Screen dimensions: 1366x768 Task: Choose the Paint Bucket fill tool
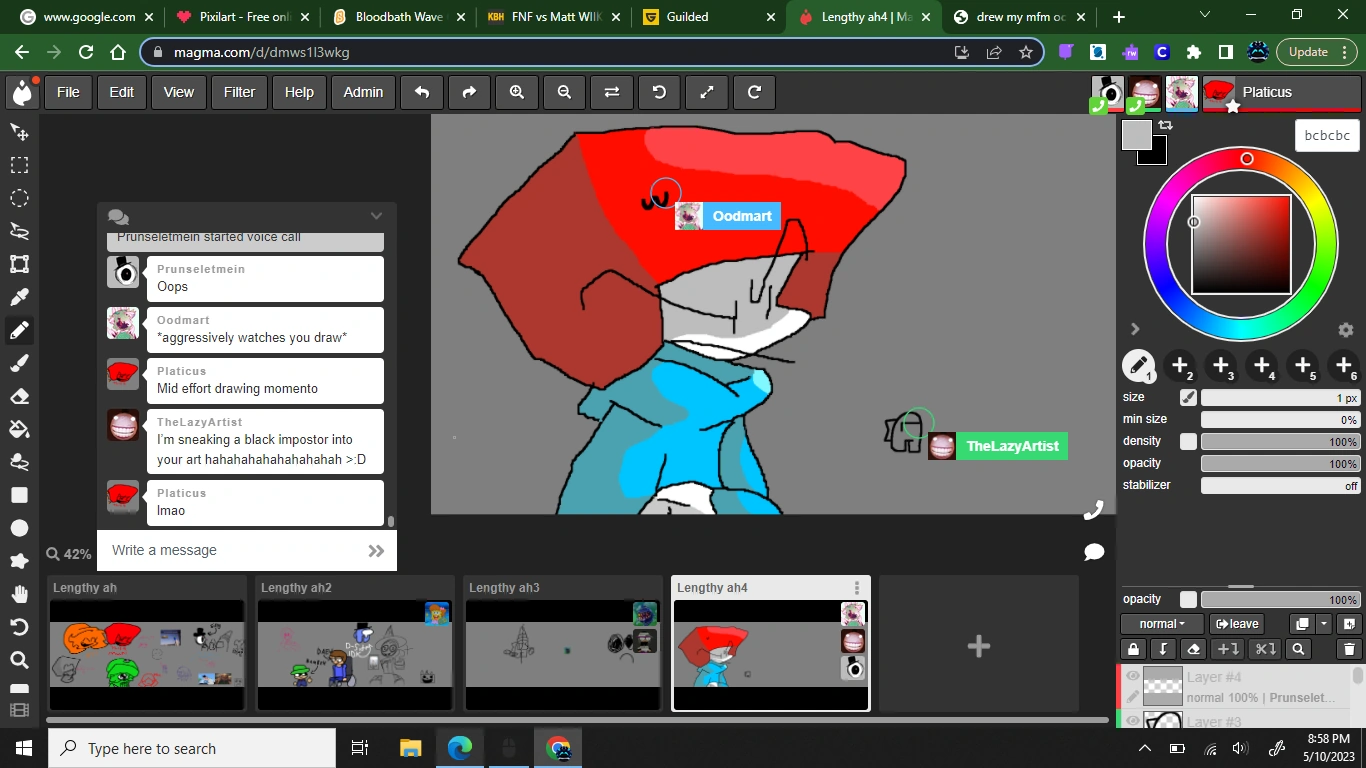click(19, 429)
